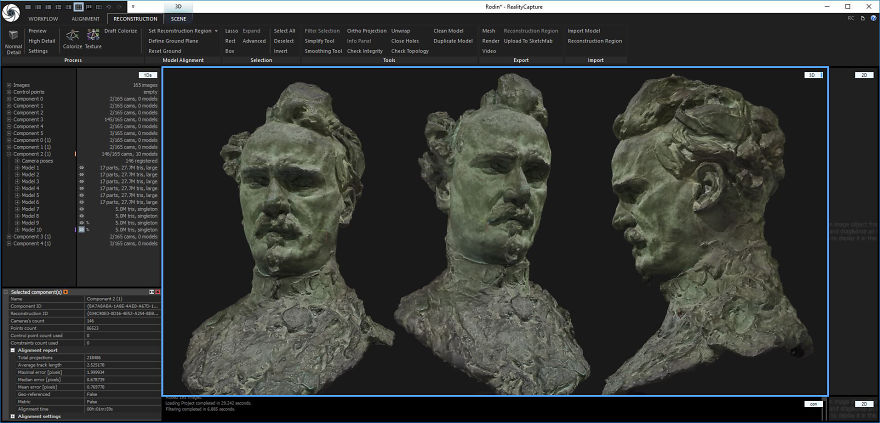Click the RealityCapture application logo
The height and width of the screenshot is (423, 880).
(10, 13)
